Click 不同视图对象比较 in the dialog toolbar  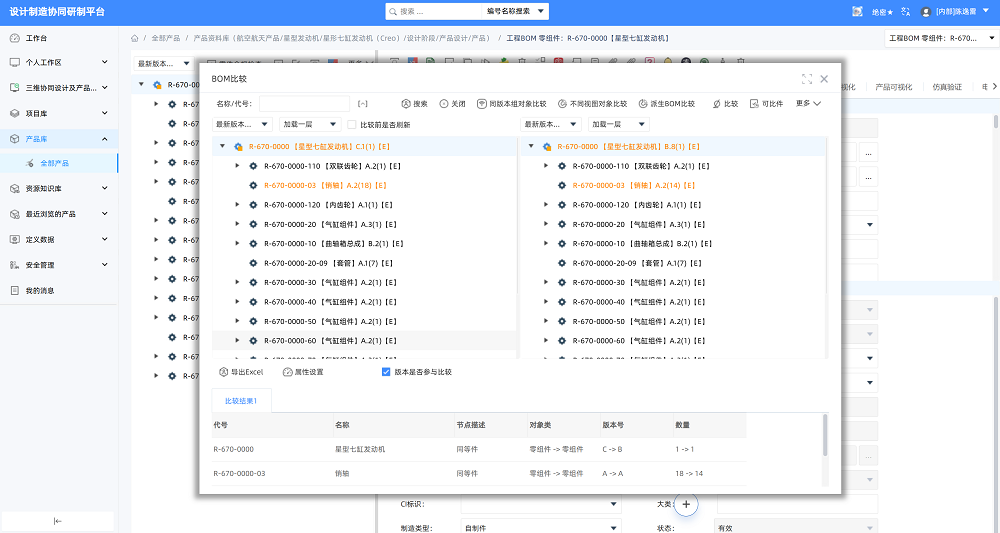tap(592, 104)
